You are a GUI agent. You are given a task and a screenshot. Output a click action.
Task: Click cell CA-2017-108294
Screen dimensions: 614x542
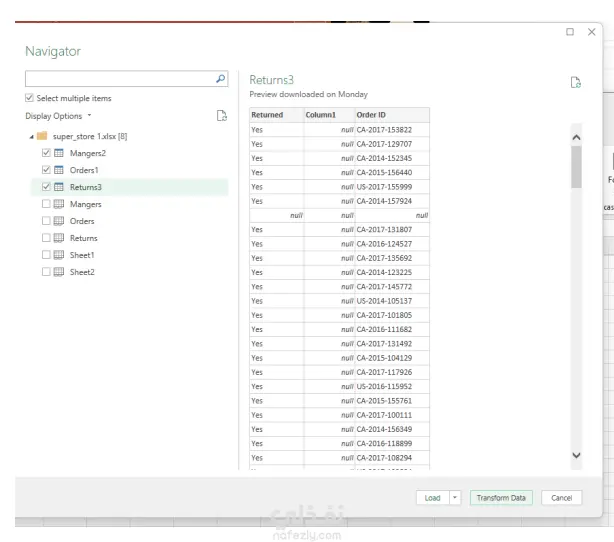392,458
